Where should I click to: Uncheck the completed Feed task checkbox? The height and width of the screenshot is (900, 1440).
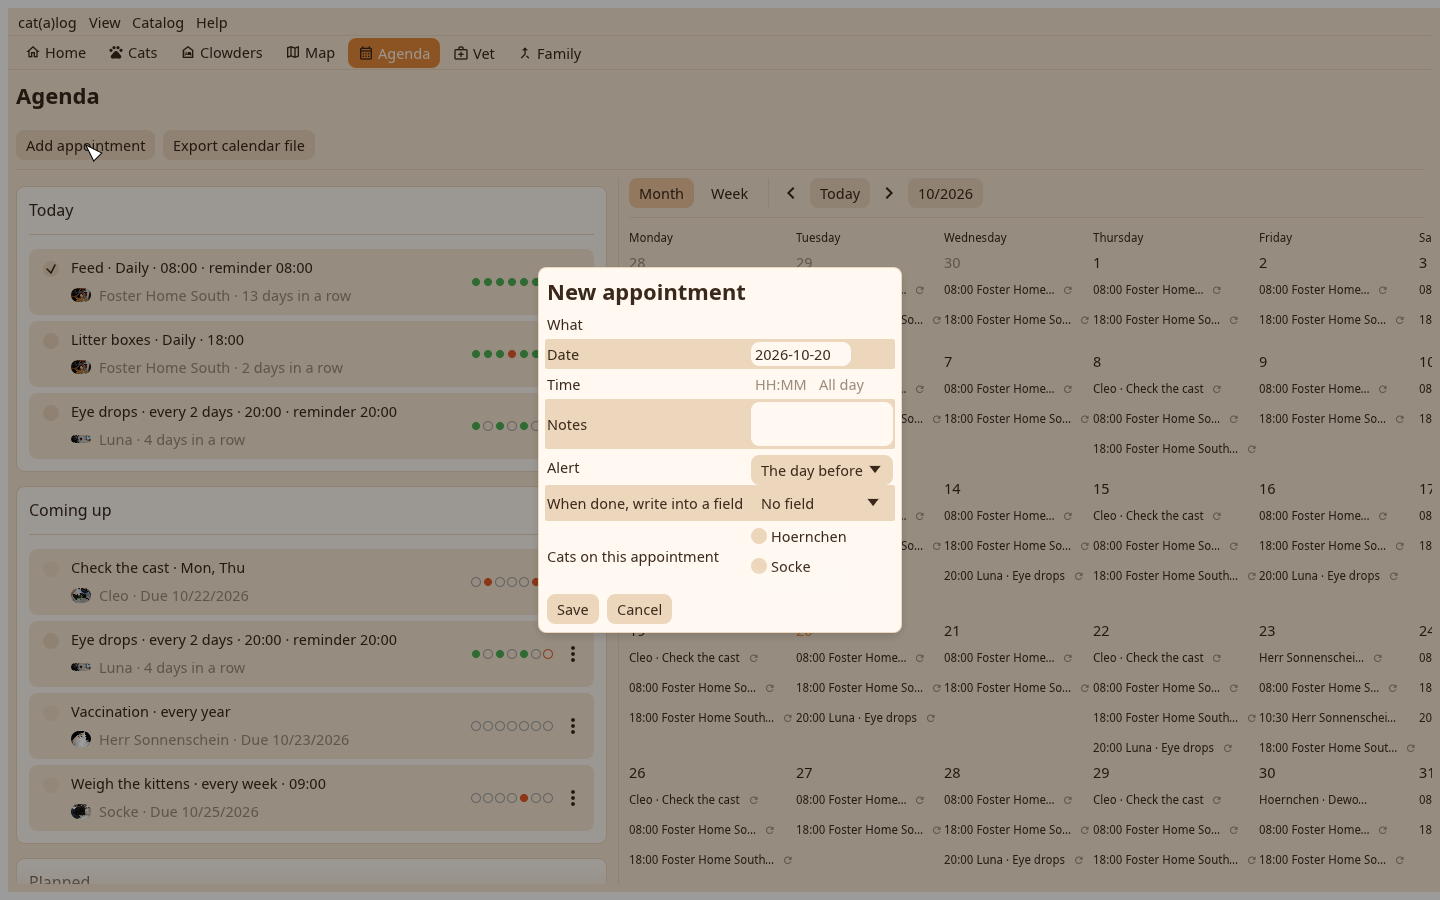51,268
